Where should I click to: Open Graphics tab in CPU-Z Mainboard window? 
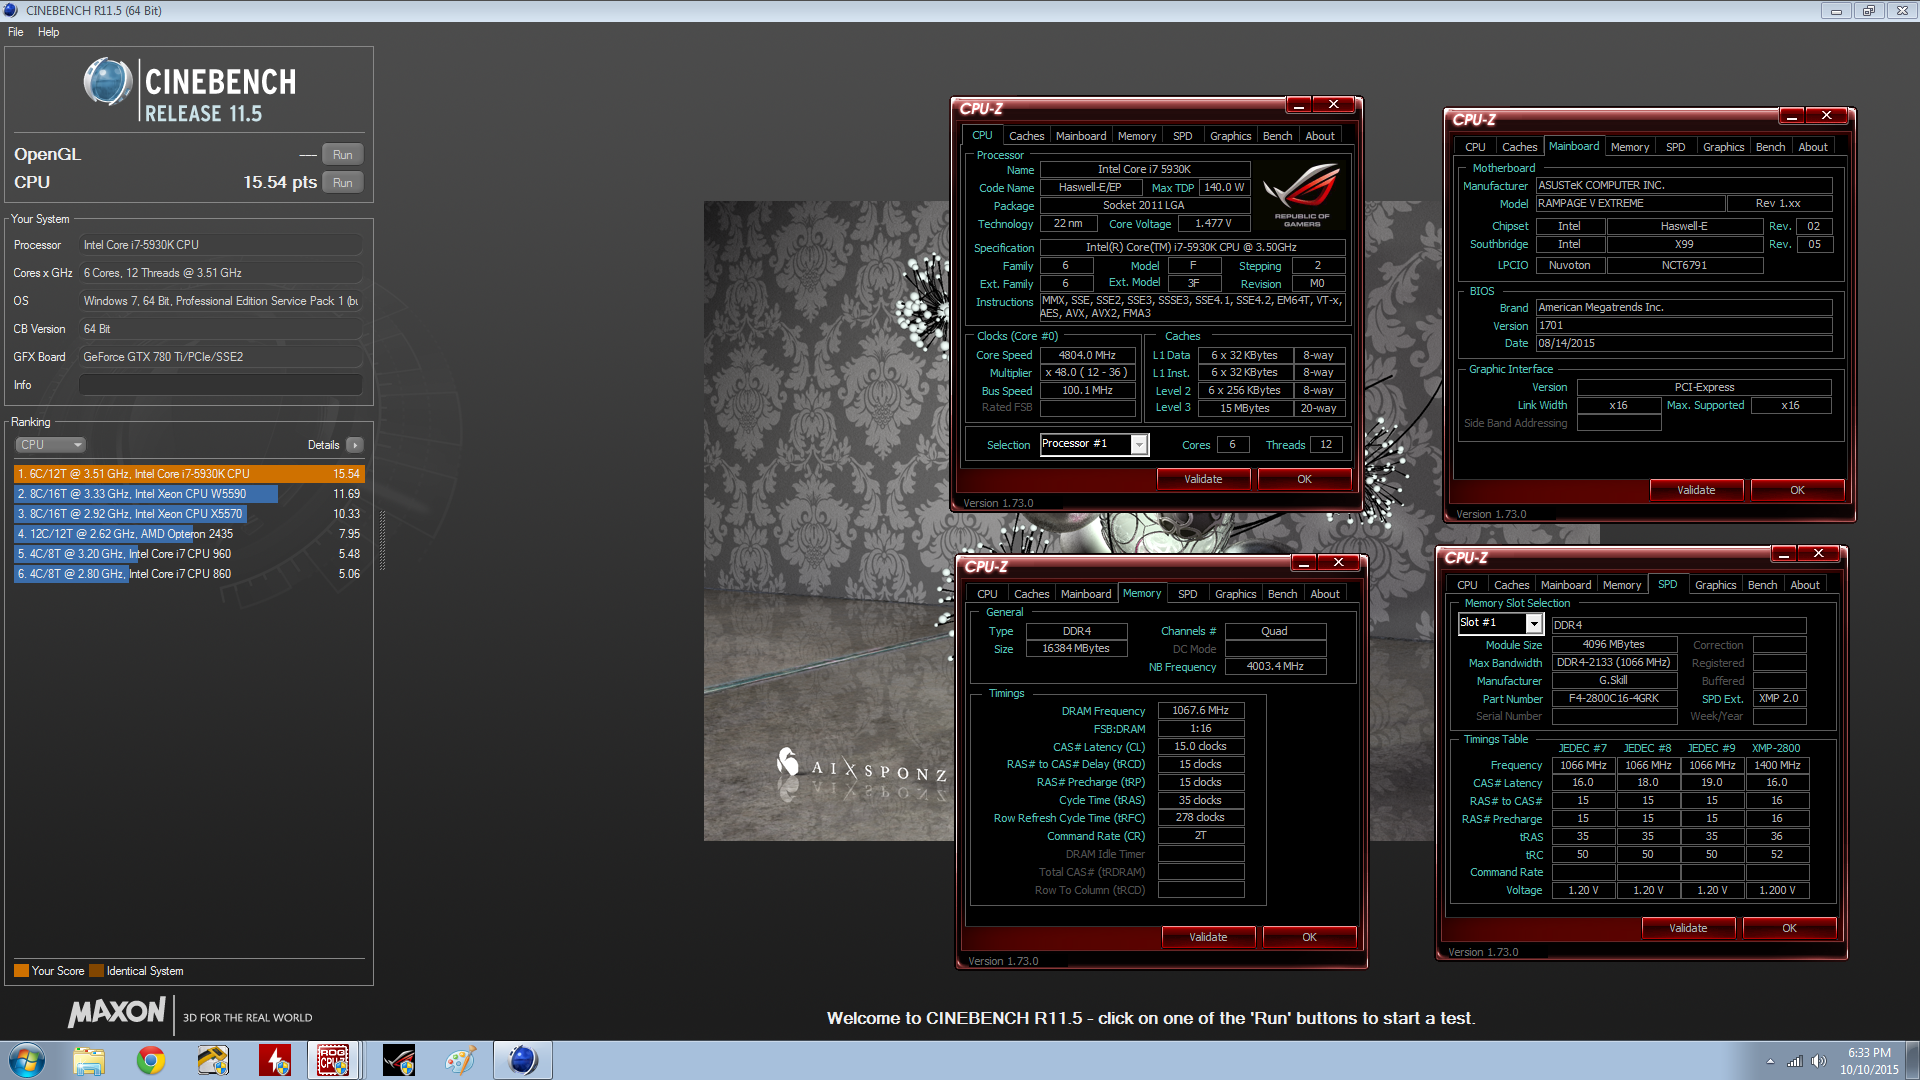coord(1723,147)
